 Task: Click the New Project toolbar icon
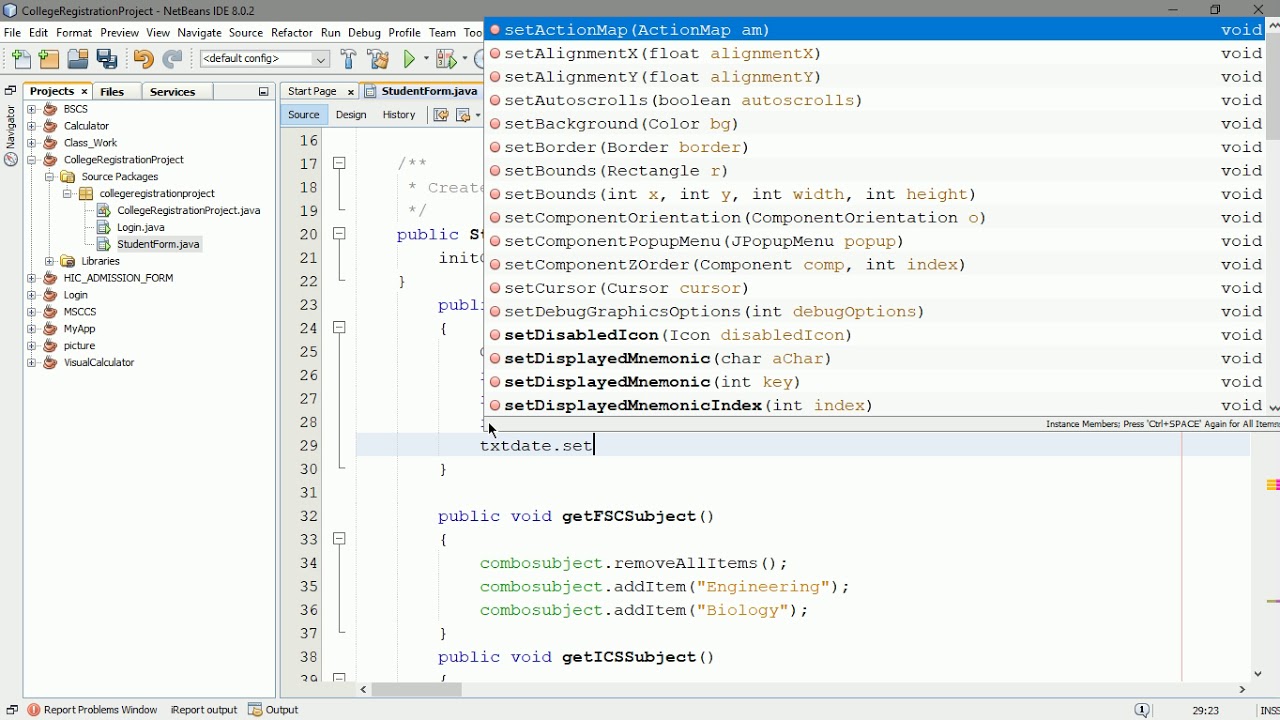(x=49, y=59)
